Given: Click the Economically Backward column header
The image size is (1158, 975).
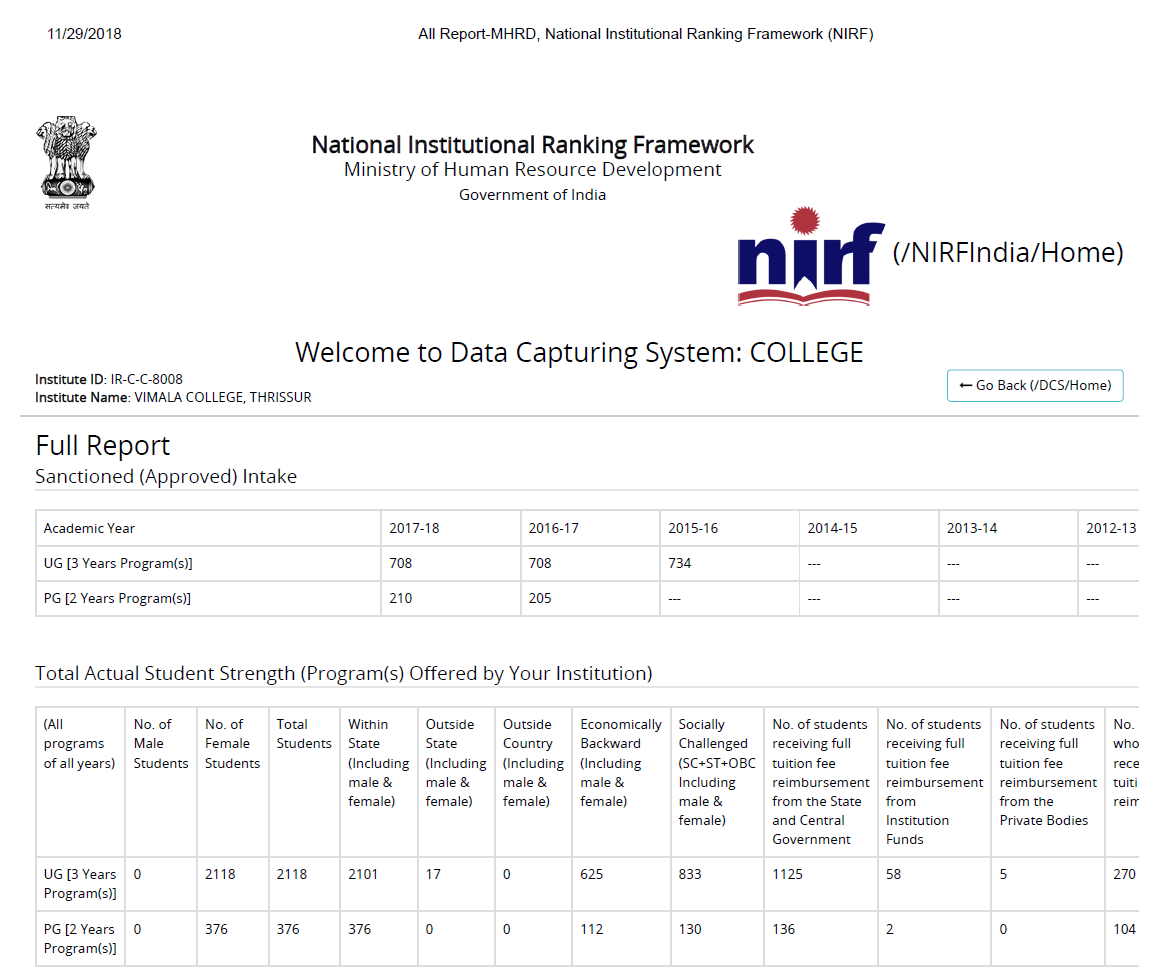Looking at the screenshot, I should point(620,762).
